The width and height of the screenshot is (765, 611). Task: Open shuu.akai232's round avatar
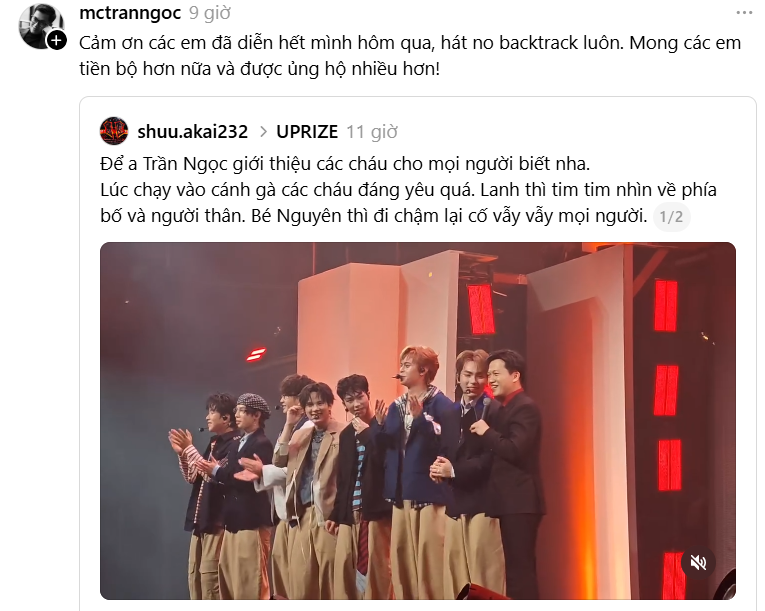click(x=114, y=131)
